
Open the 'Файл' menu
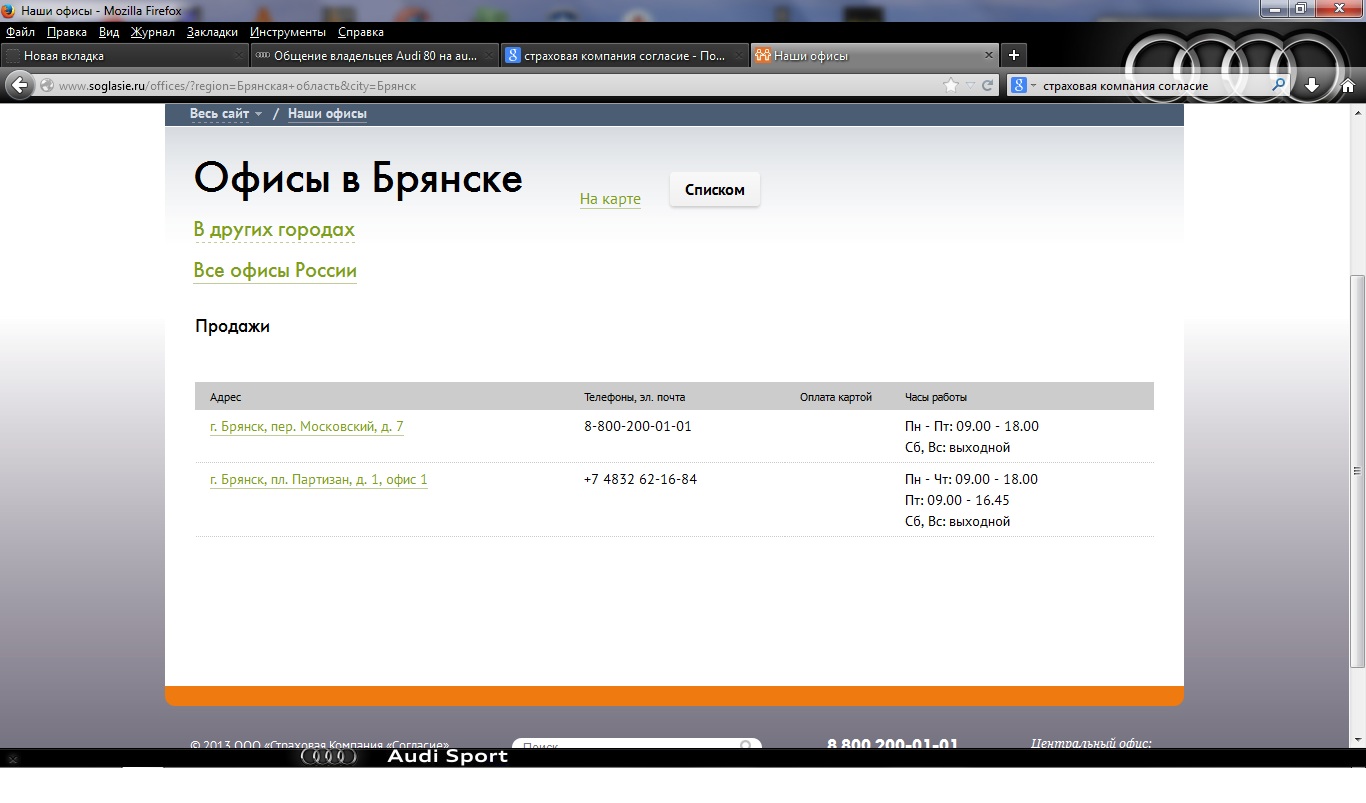pos(20,32)
